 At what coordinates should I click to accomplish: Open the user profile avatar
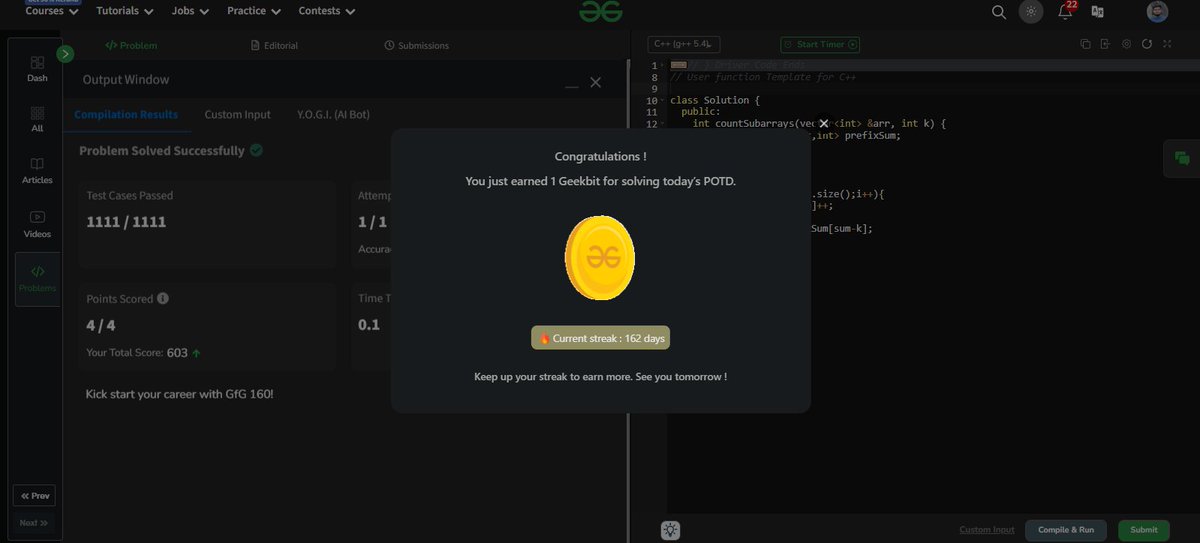tap(1157, 12)
